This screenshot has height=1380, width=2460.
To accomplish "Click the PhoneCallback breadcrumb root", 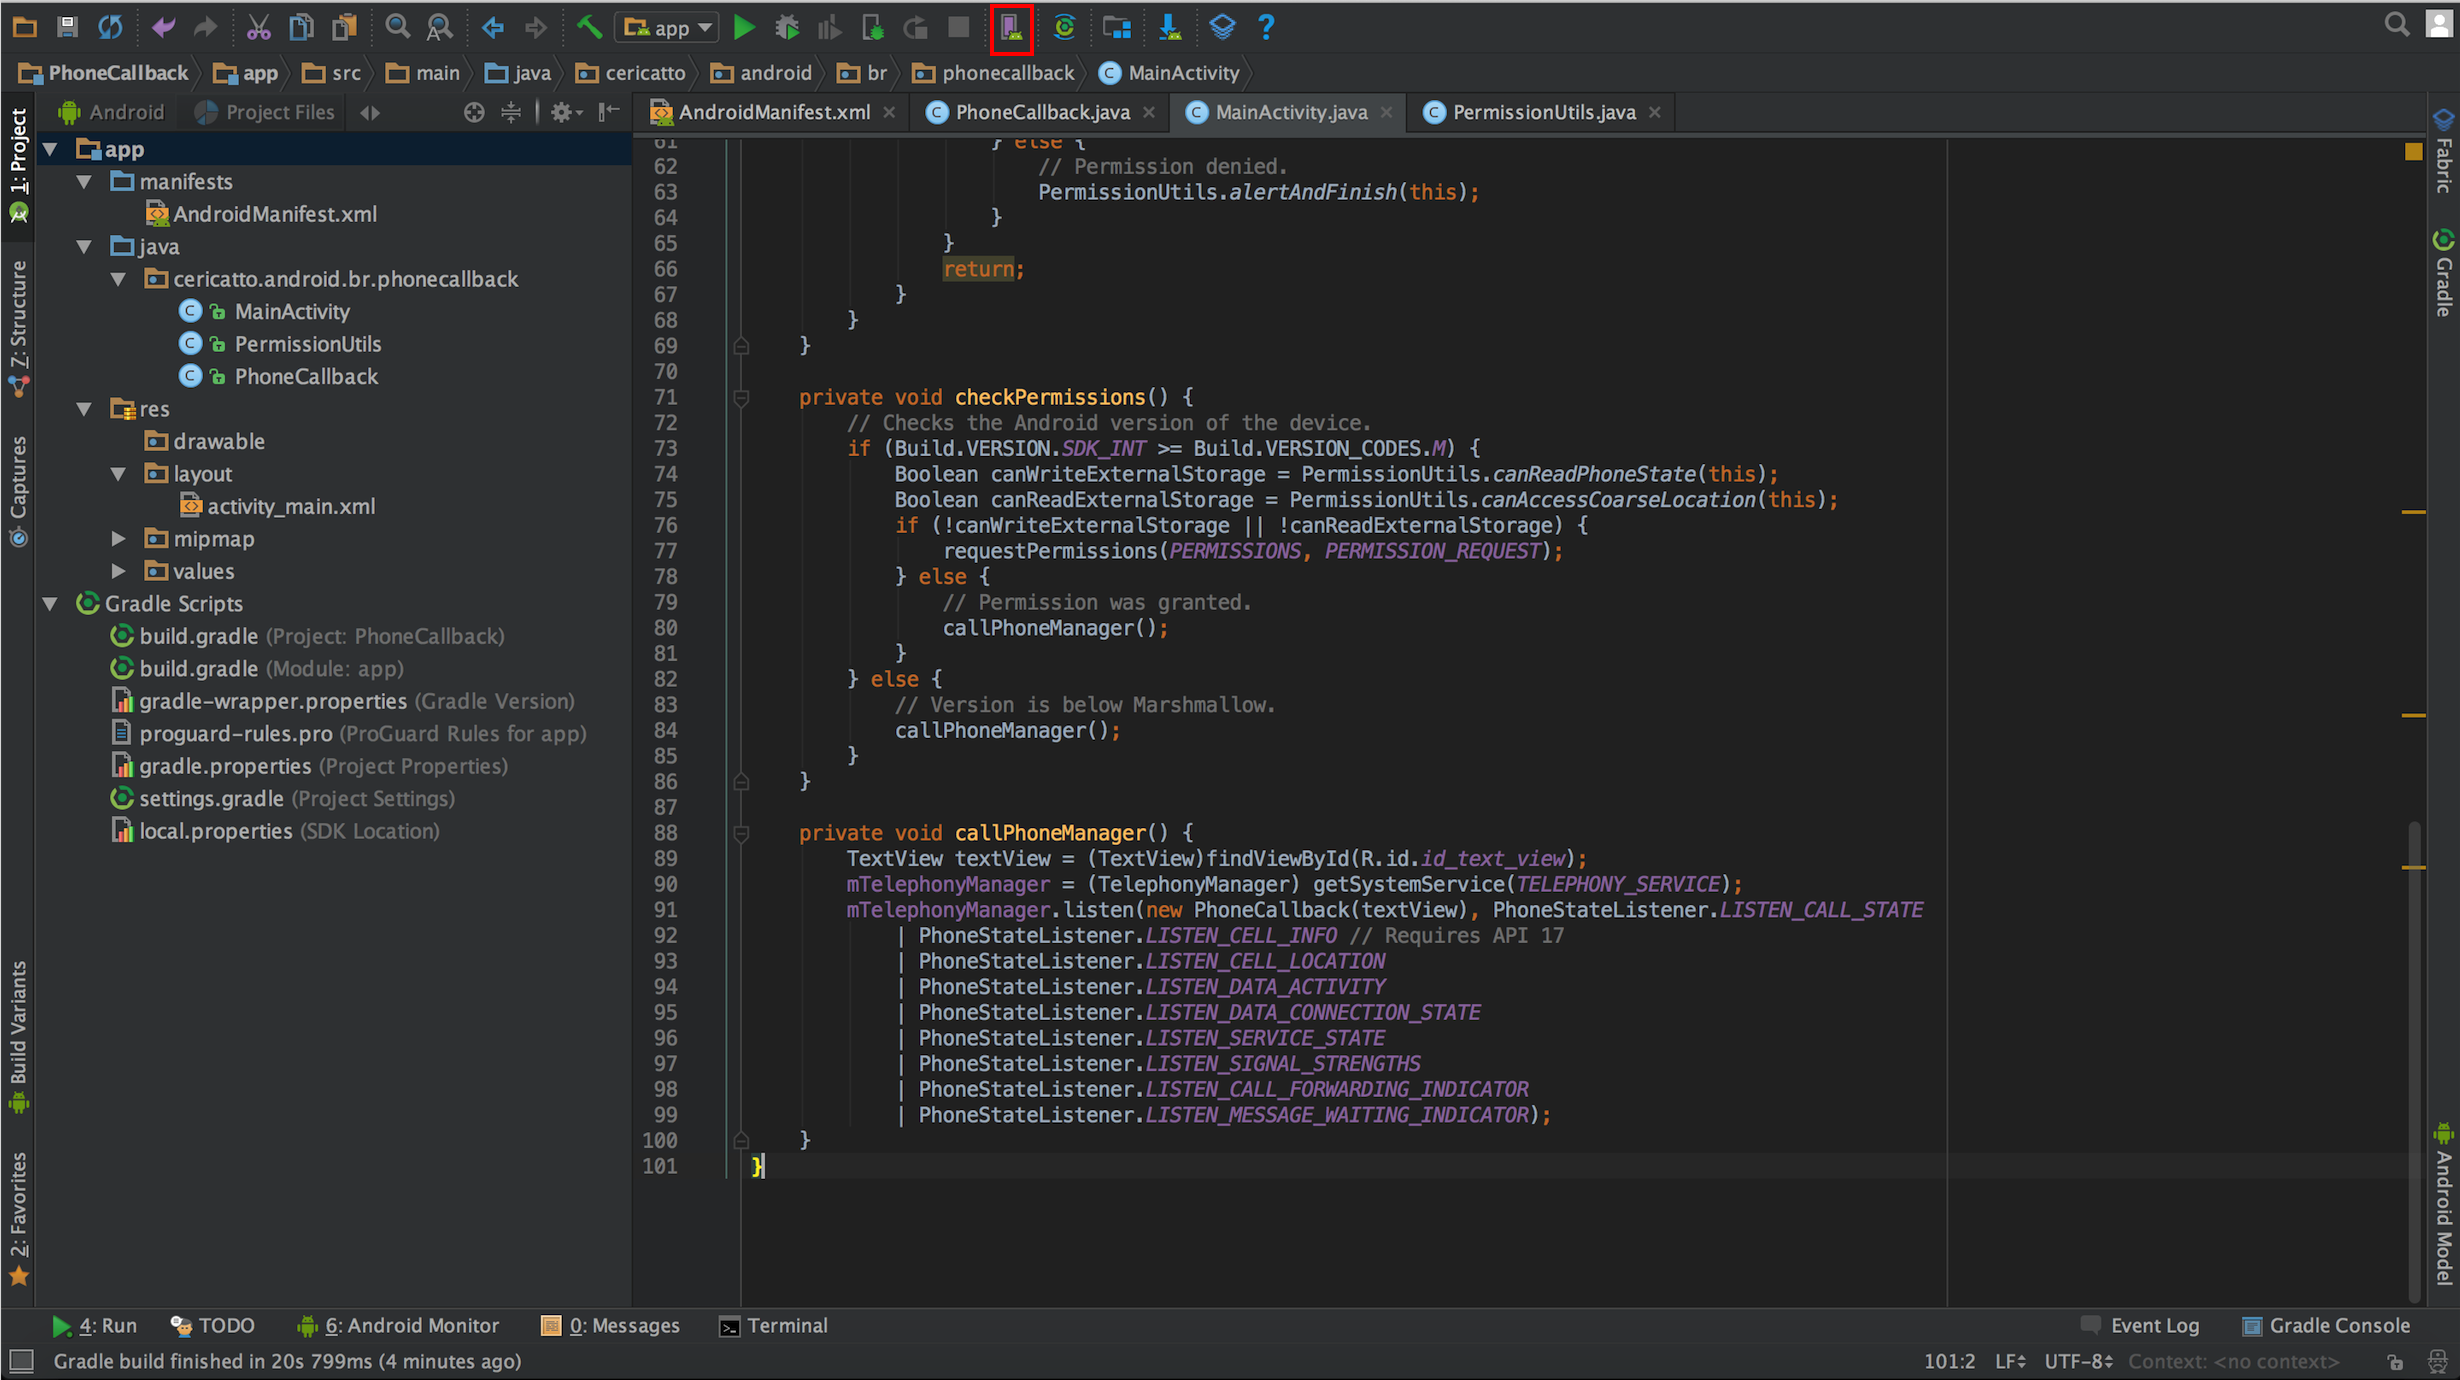I will point(103,73).
